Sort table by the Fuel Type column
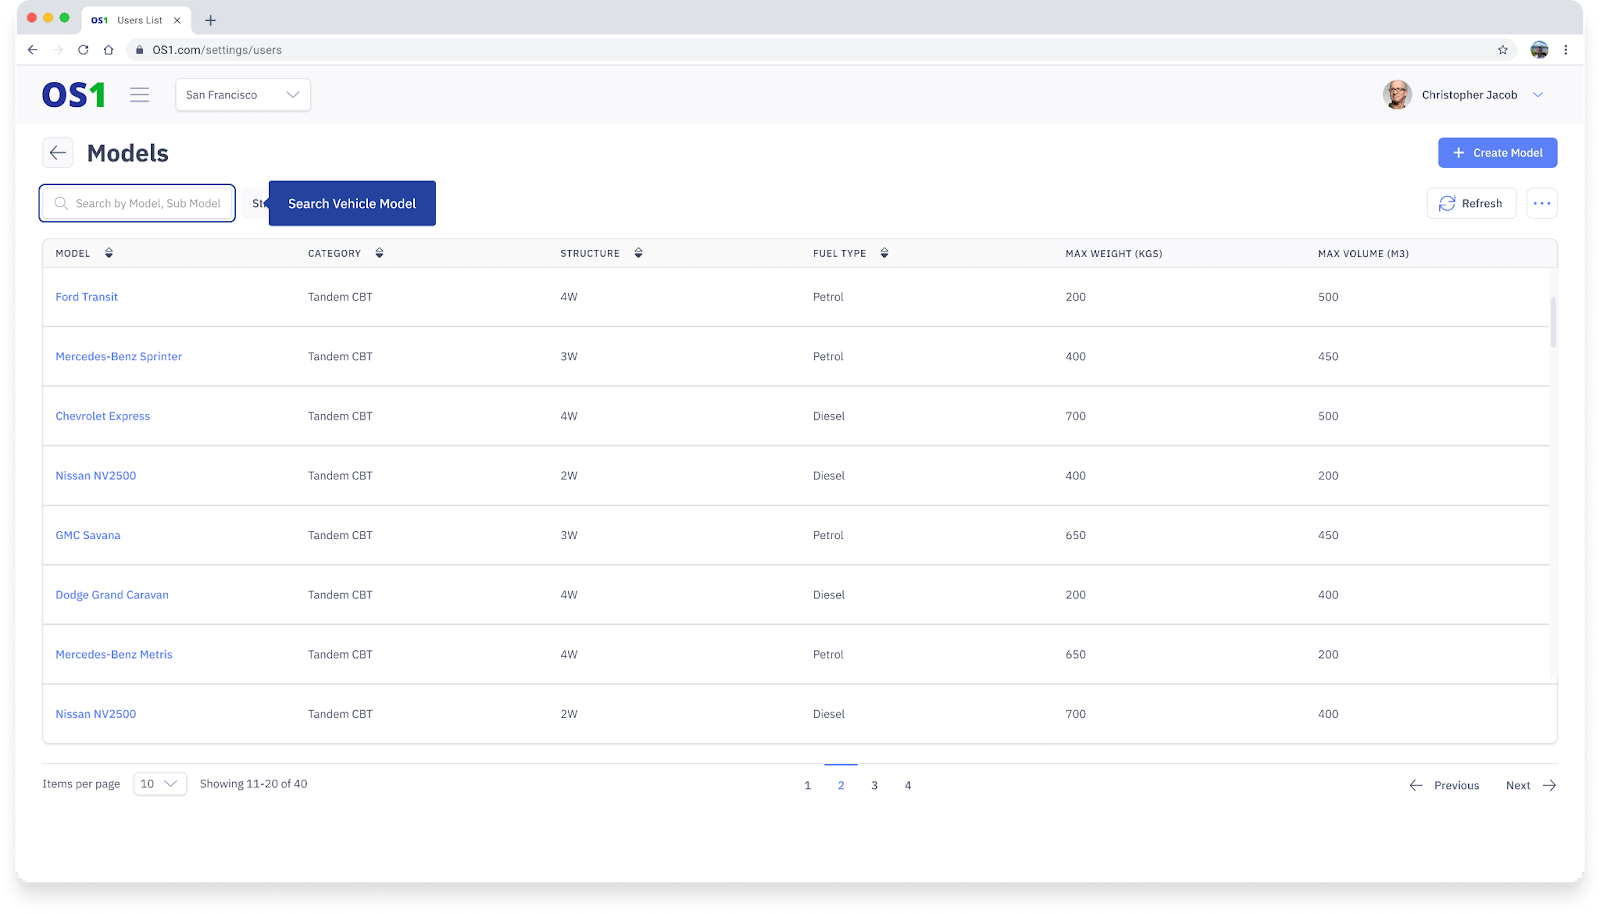Image resolution: width=1600 pixels, height=914 pixels. click(x=884, y=253)
